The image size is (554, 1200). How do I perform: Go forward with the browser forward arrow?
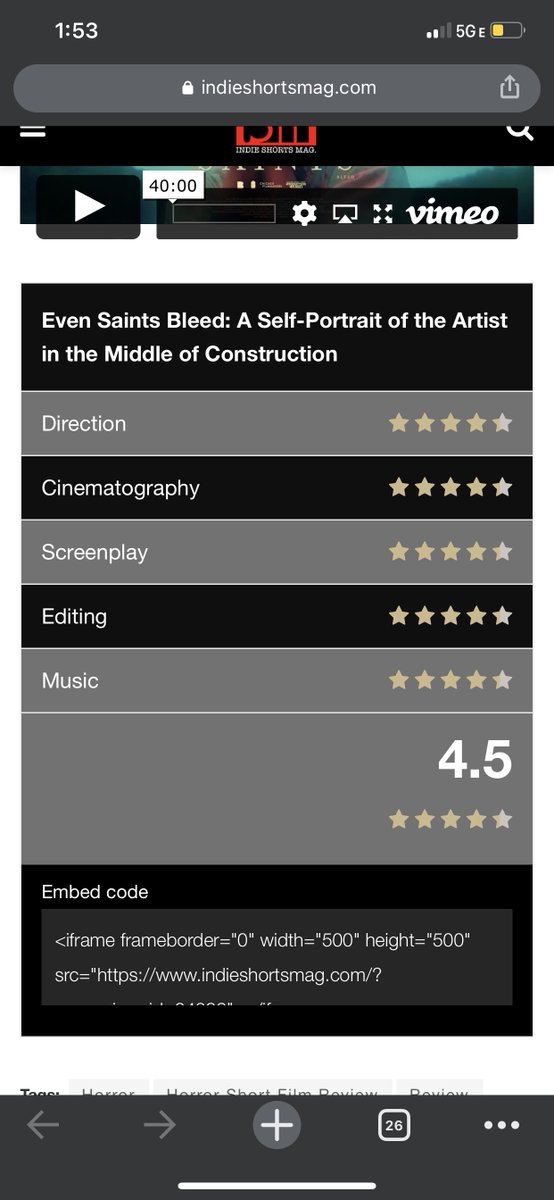[x=159, y=1126]
